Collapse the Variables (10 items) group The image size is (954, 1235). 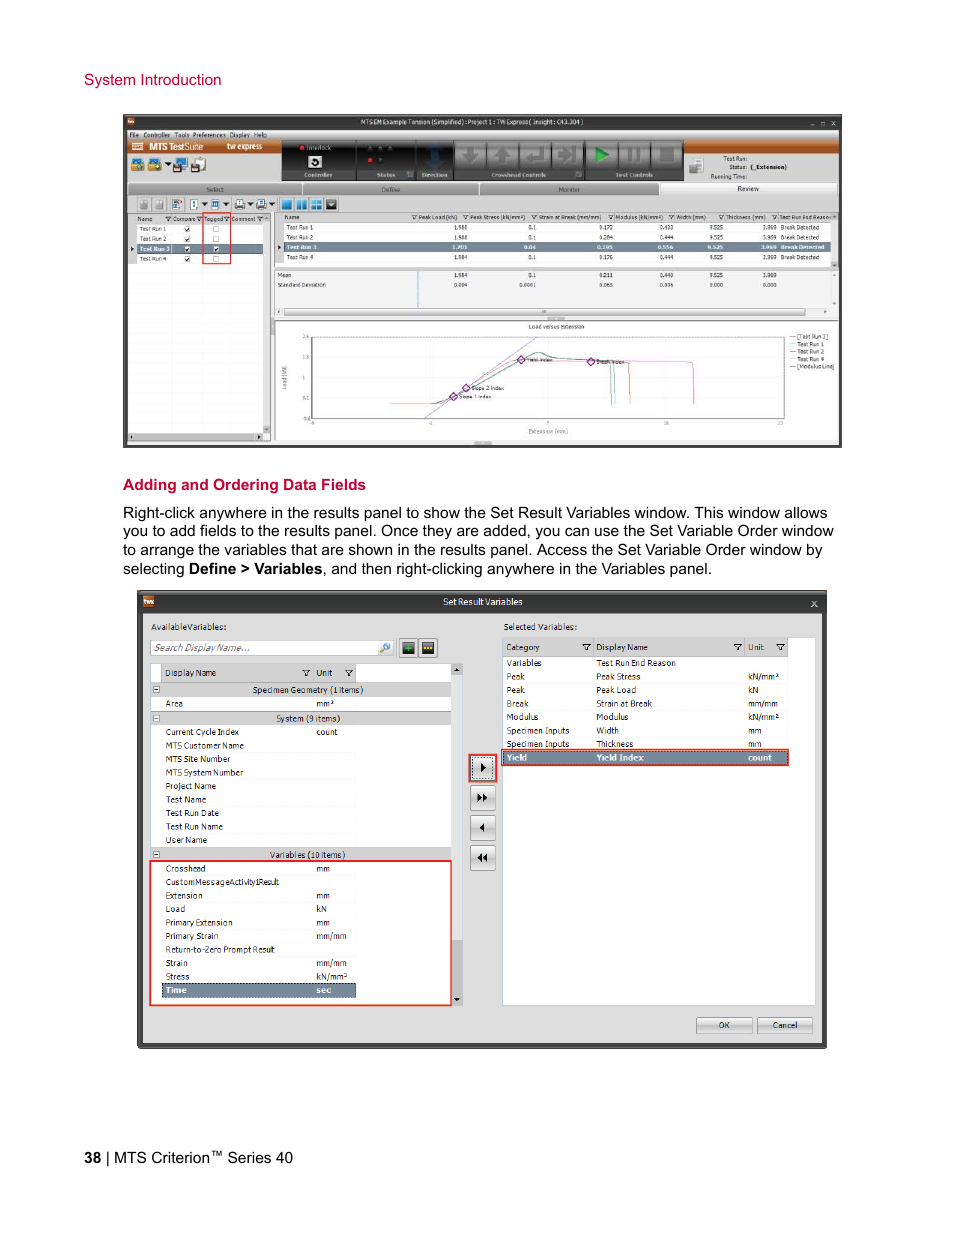[x=156, y=855]
